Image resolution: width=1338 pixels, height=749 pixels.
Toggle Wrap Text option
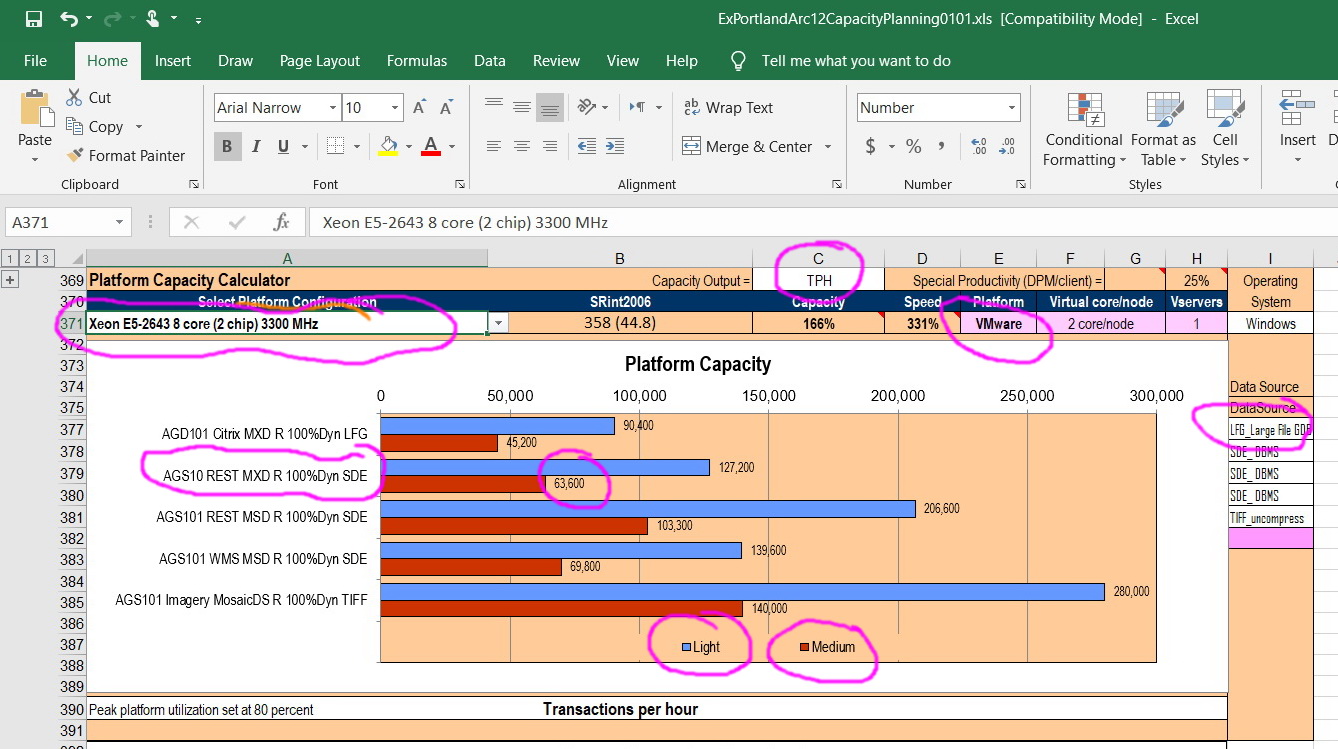[728, 108]
